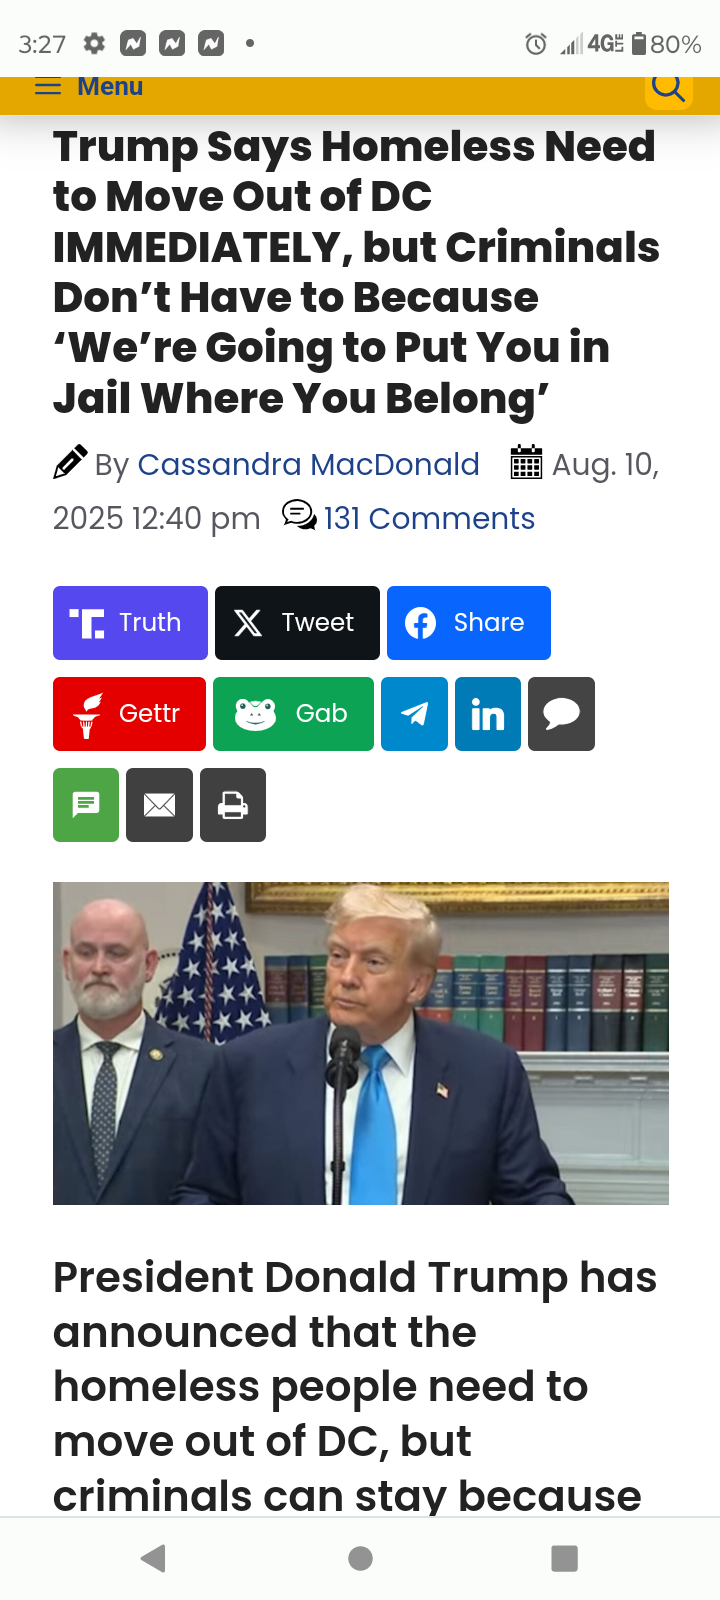This screenshot has height=1600, width=720.
Task: Tap the gray speech bubble comments icon
Action: pyautogui.click(x=561, y=714)
